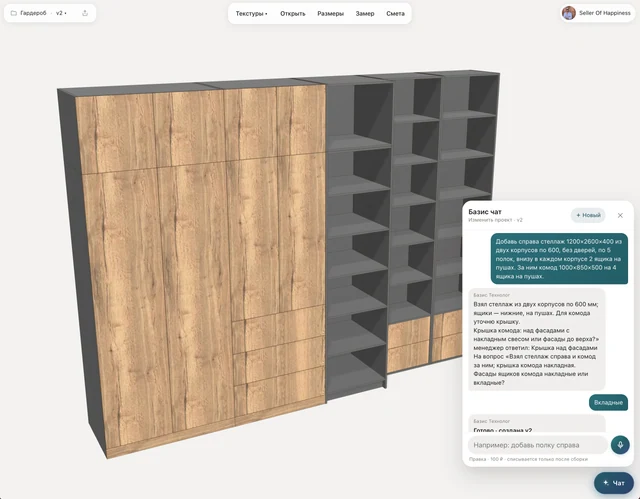Image resolution: width=640 pixels, height=499 pixels.
Task: Click the Базис Технолог reply about крышка комода
Action: point(537,339)
